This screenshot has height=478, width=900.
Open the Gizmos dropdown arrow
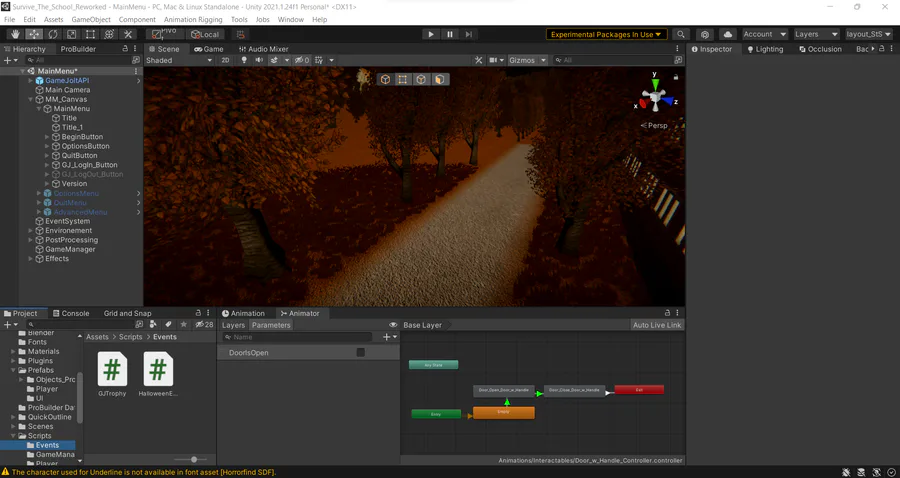tap(544, 60)
